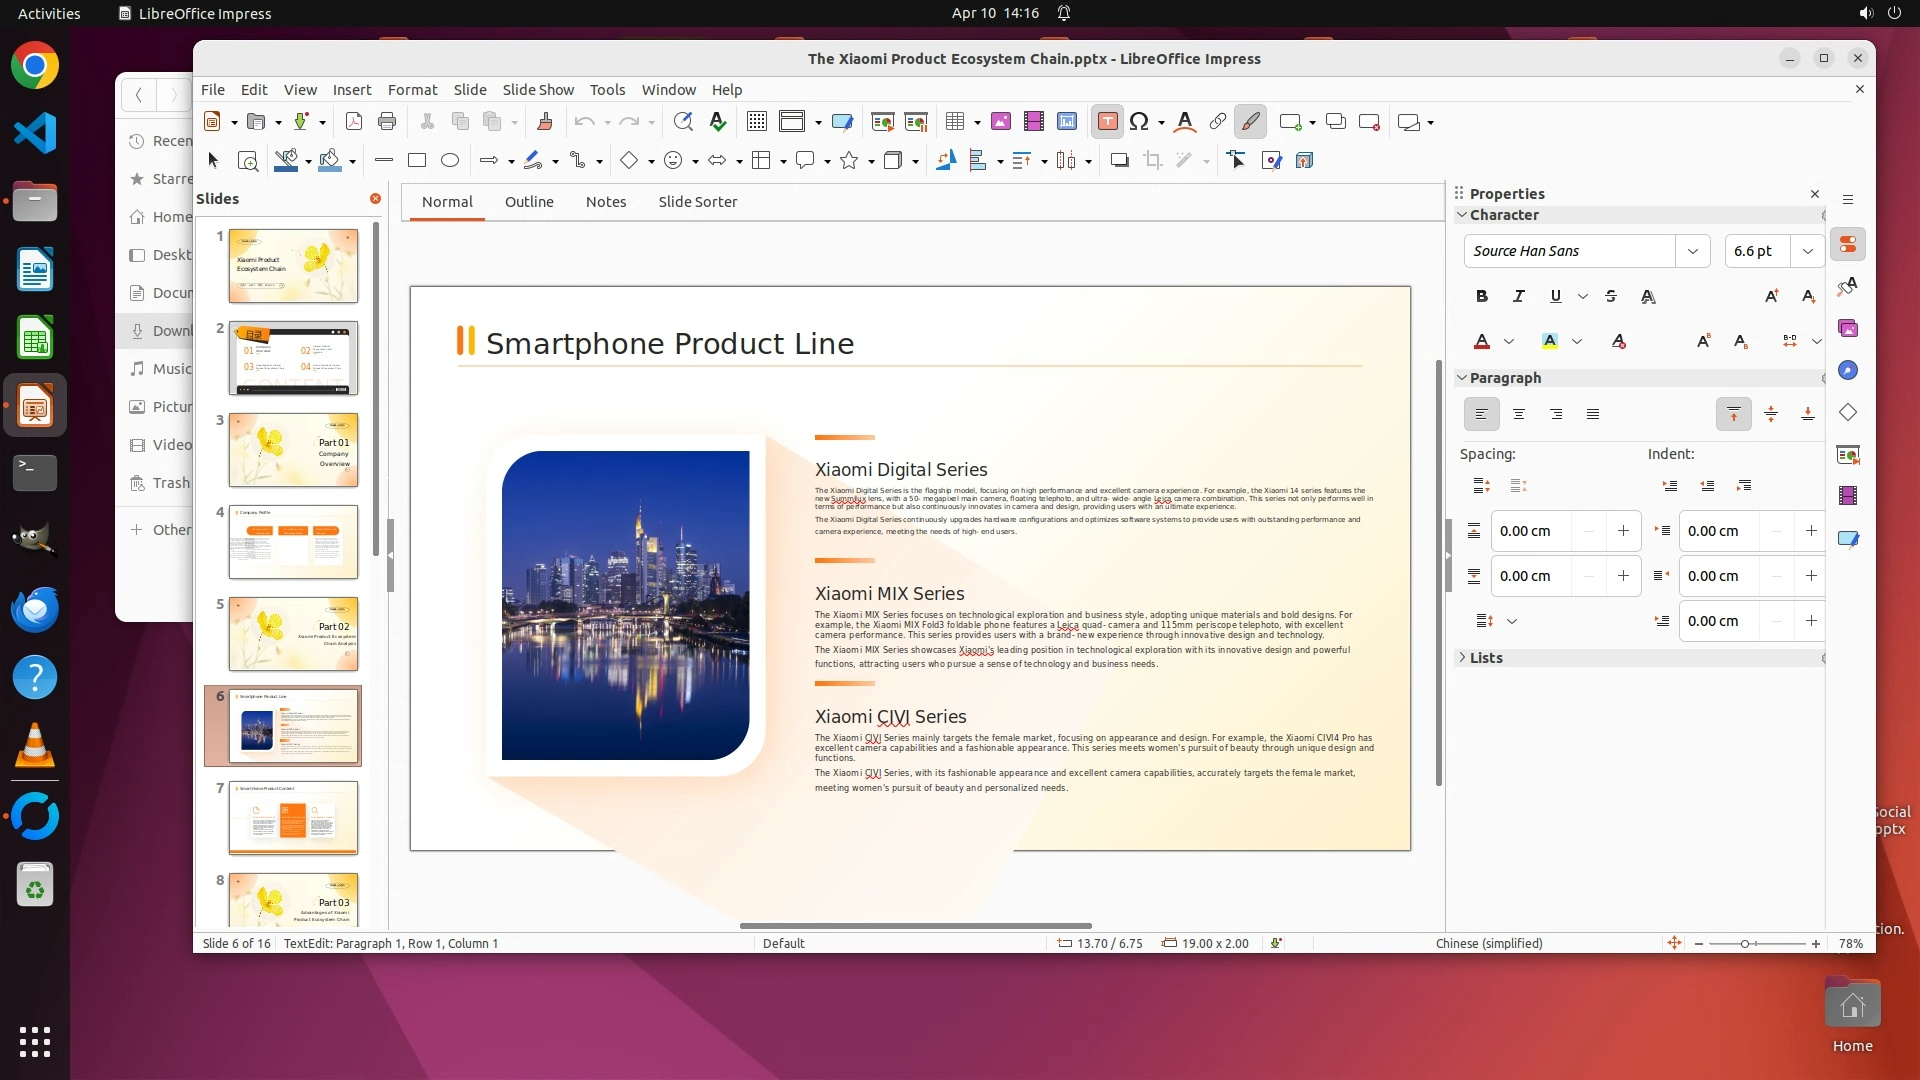Open the font size dropdown
1920x1080 pixels.
pyautogui.click(x=1807, y=251)
